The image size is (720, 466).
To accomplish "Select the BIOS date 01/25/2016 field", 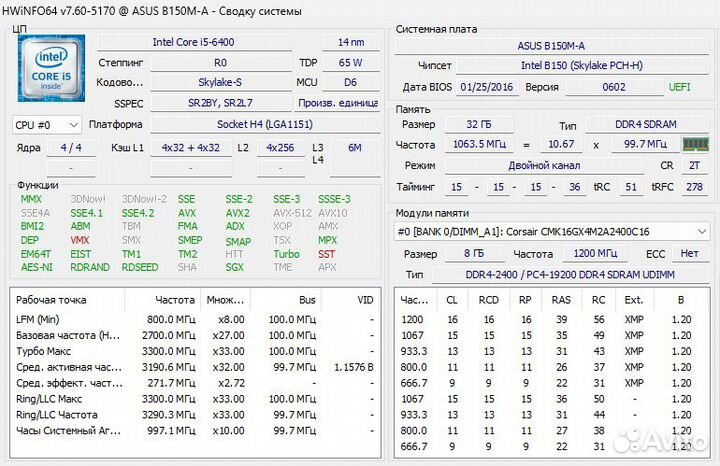I will pos(487,87).
